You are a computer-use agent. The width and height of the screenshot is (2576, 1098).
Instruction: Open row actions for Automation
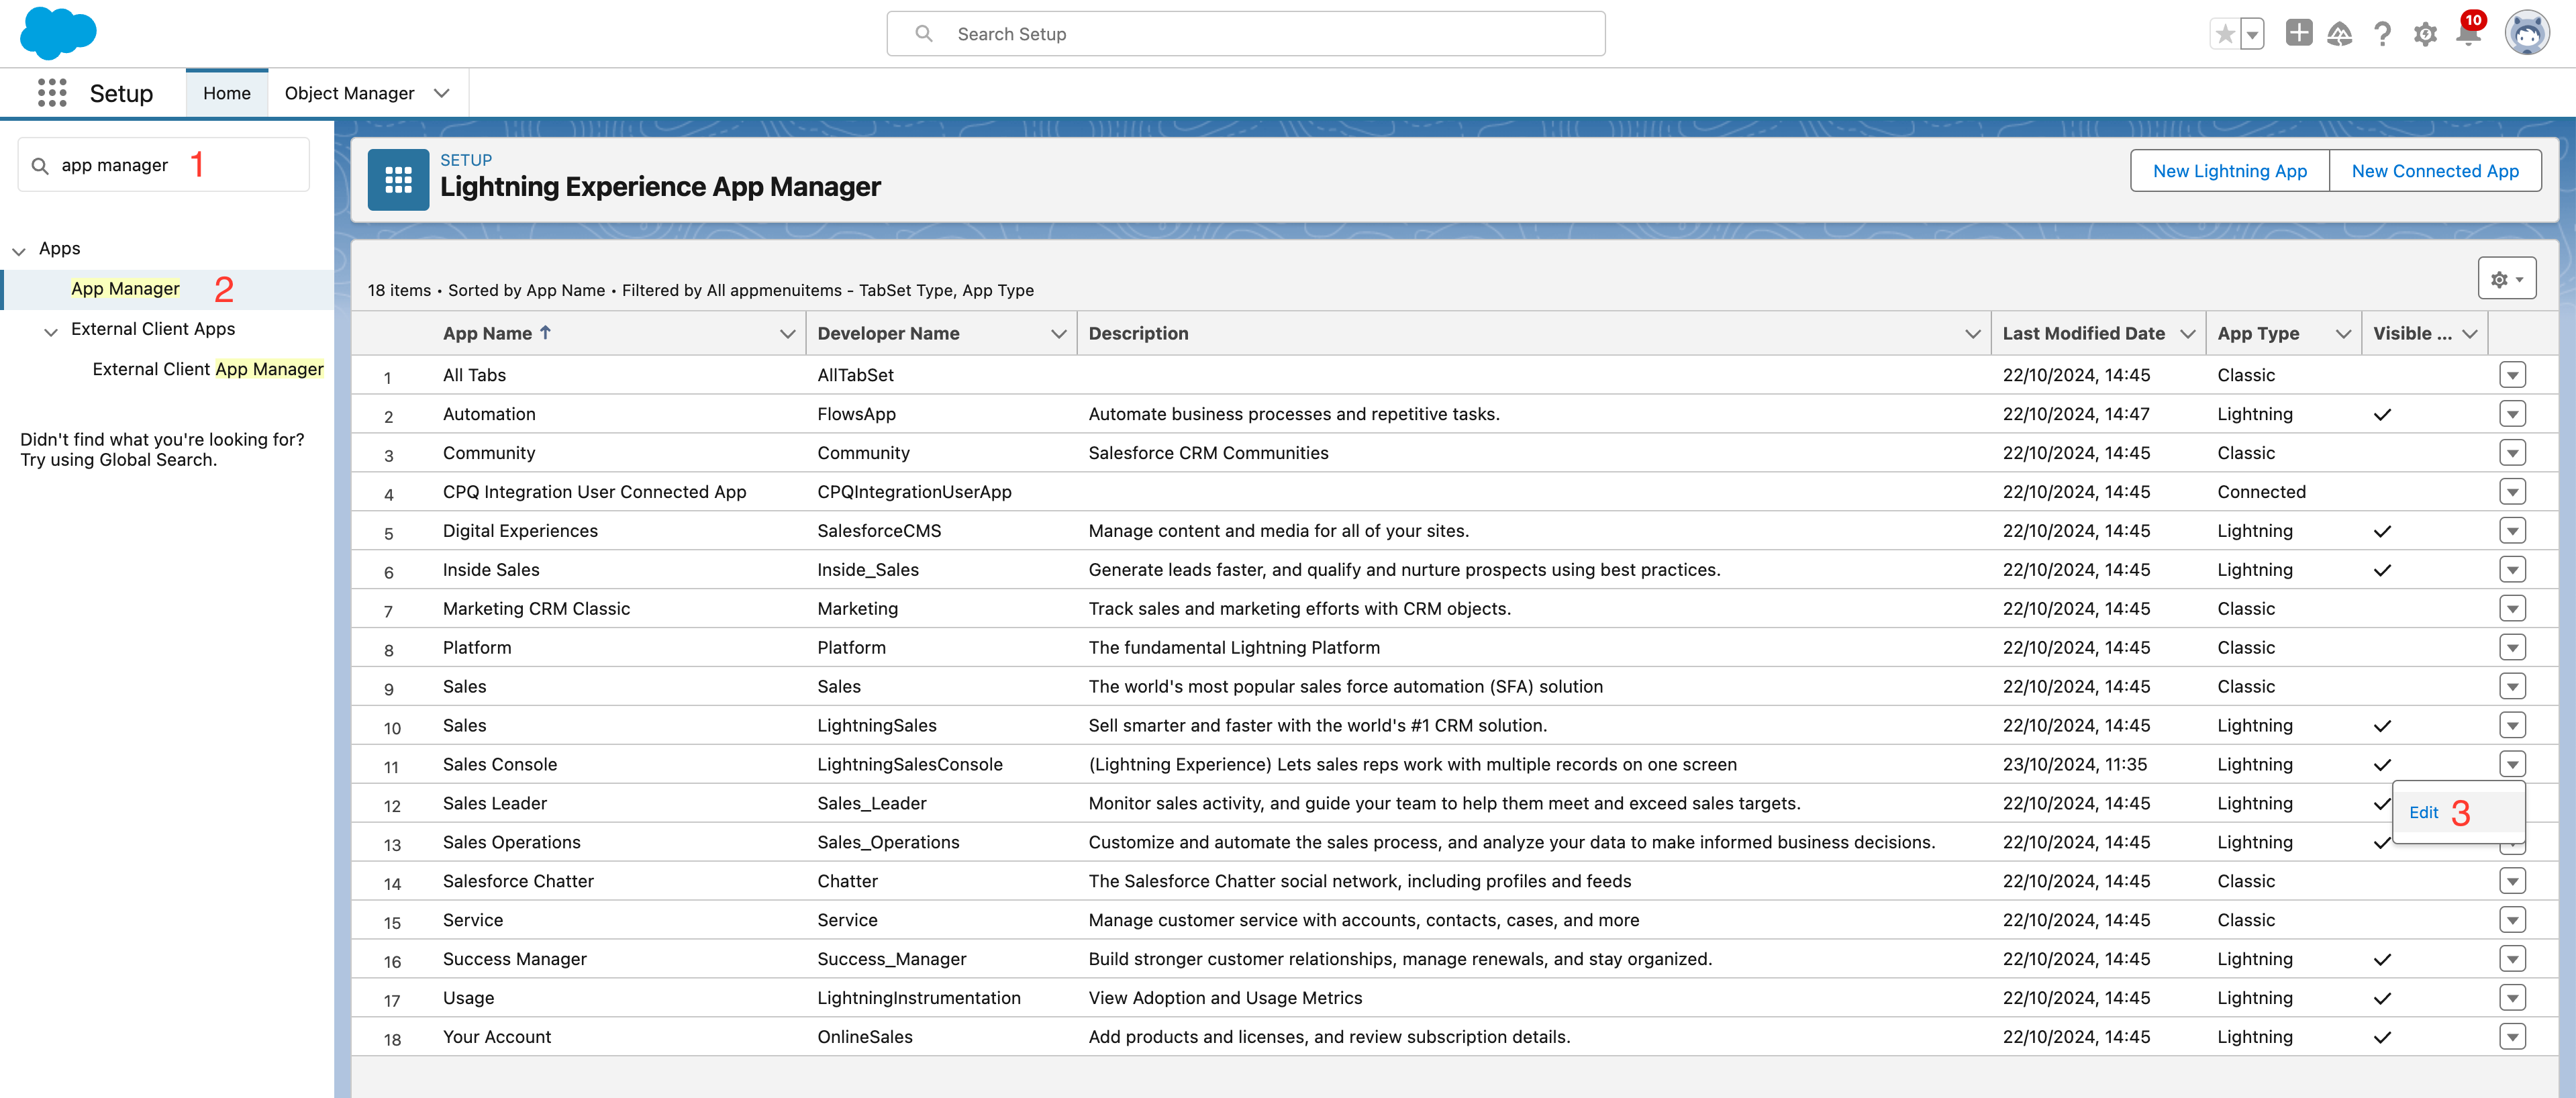[2512, 414]
